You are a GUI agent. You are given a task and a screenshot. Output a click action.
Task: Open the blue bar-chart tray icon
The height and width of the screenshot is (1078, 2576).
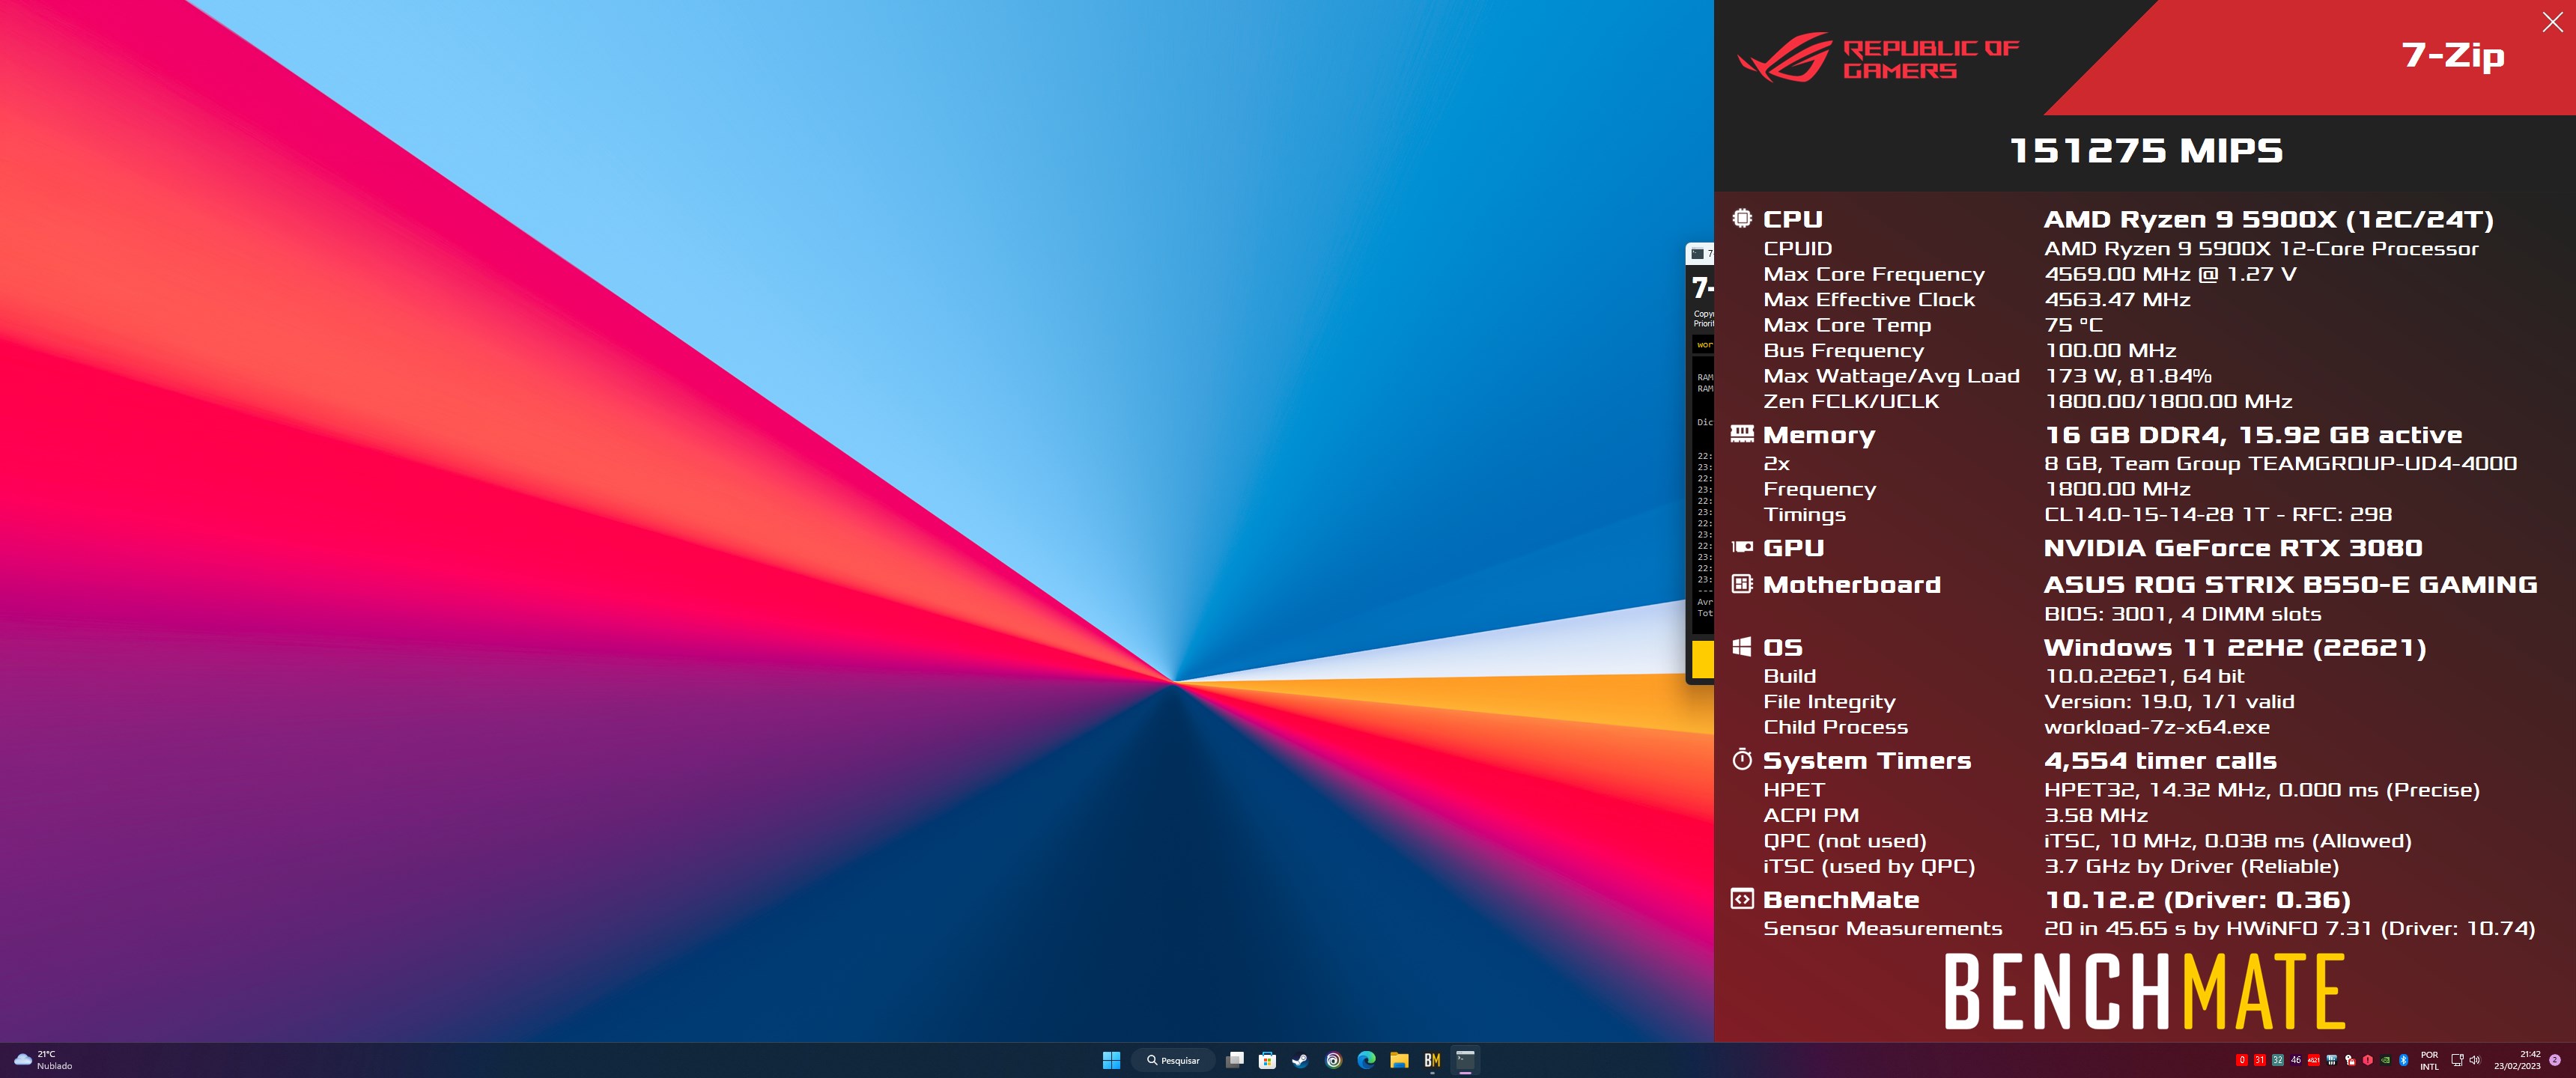(2332, 1060)
